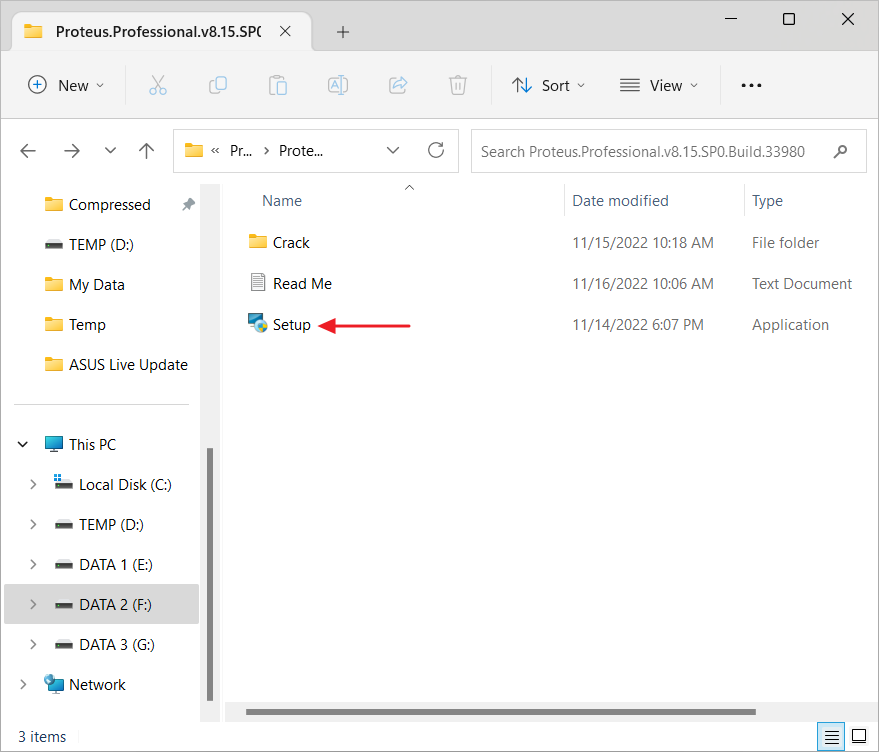
Task: Click the Paste clipboard icon
Action: point(277,85)
